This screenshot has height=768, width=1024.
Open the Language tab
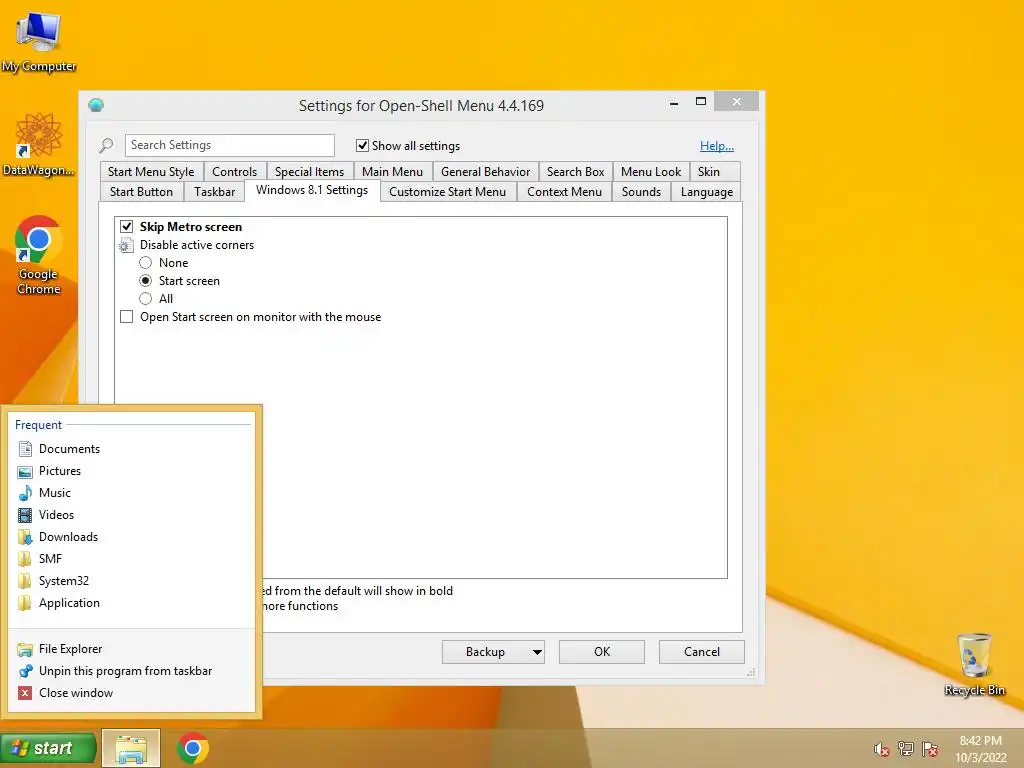(707, 192)
